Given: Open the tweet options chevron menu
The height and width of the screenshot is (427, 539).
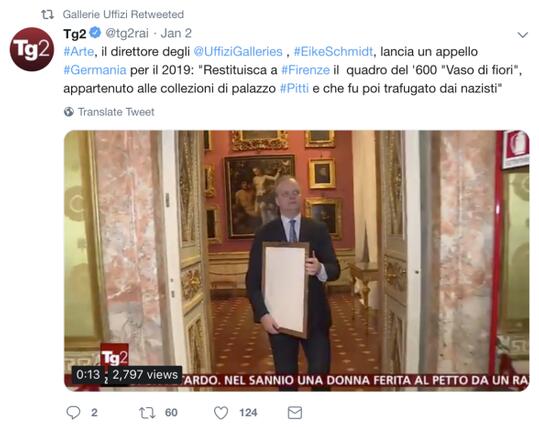Looking at the screenshot, I should tap(523, 35).
